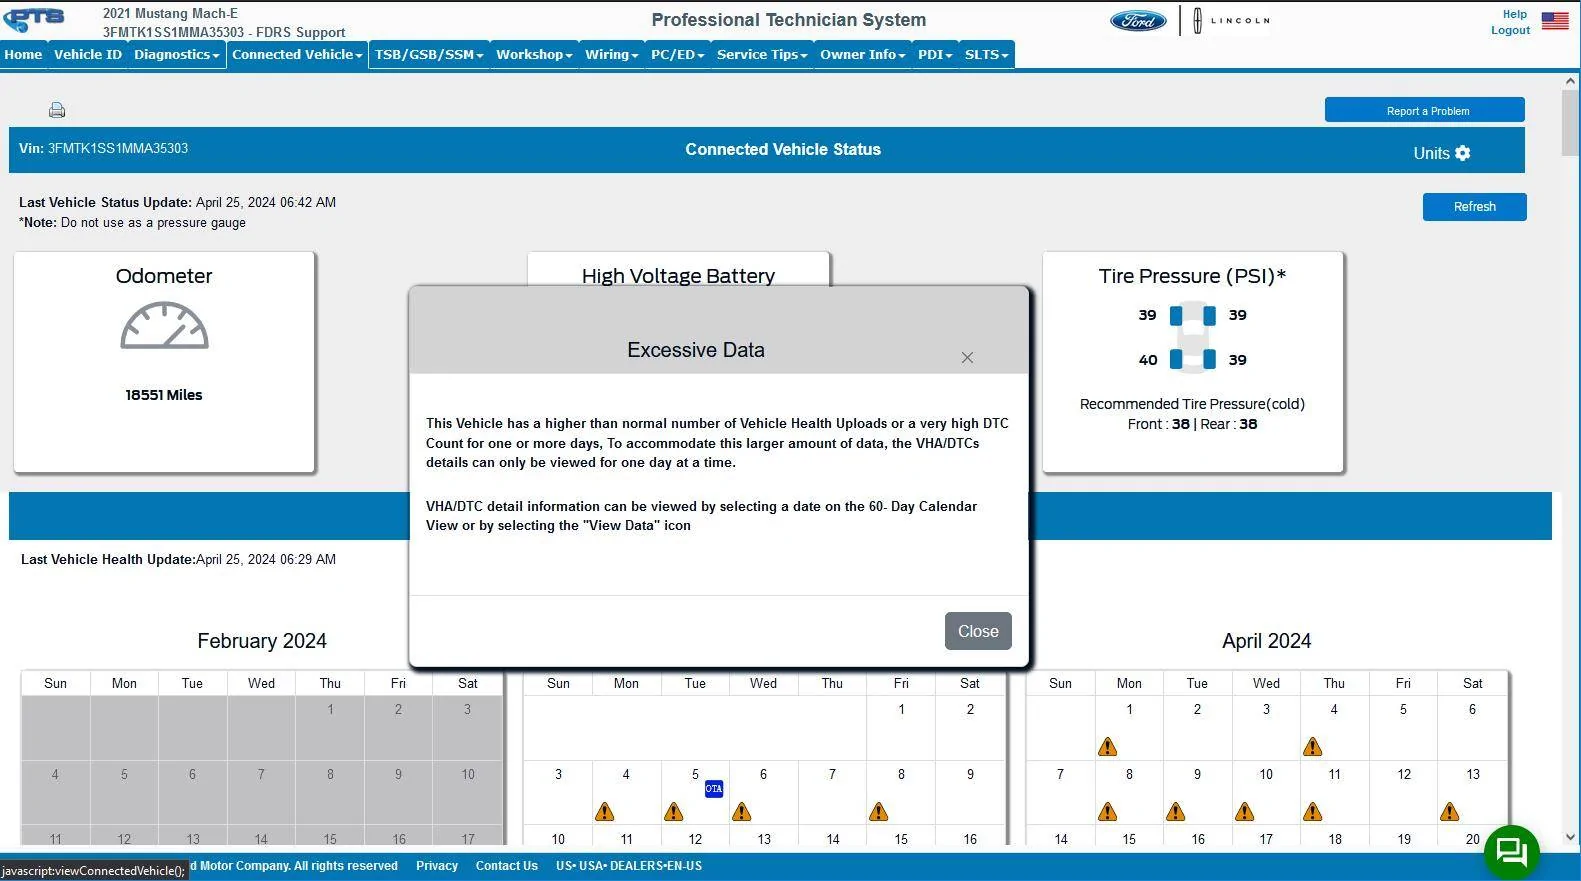Open the warning icon on April 4
The image size is (1581, 881).
(1313, 747)
